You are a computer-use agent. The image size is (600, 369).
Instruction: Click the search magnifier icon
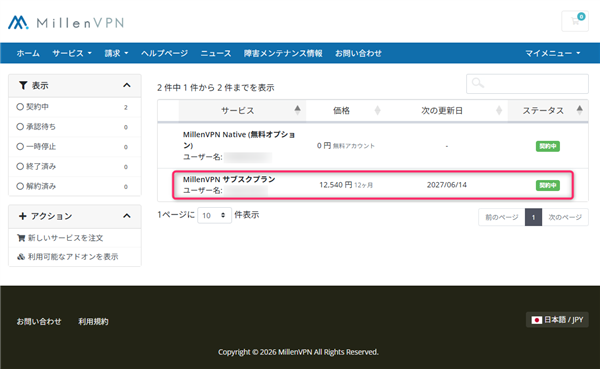click(478, 83)
